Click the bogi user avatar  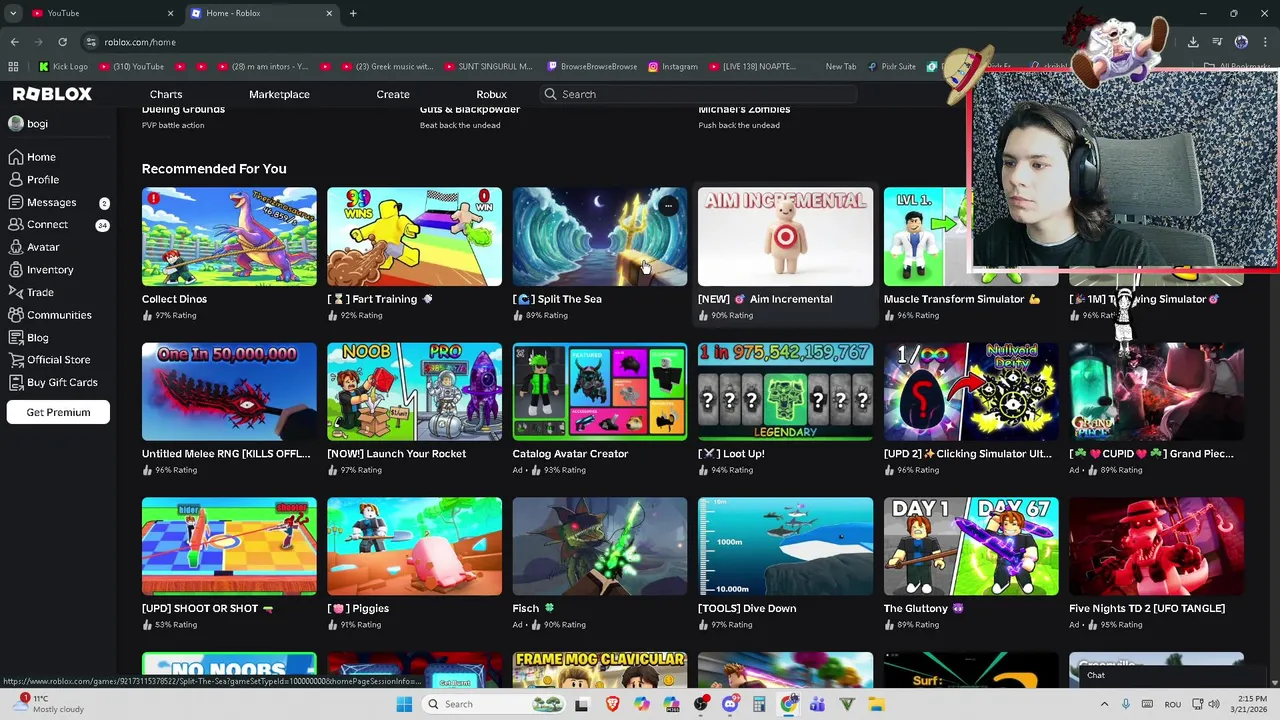coord(16,124)
